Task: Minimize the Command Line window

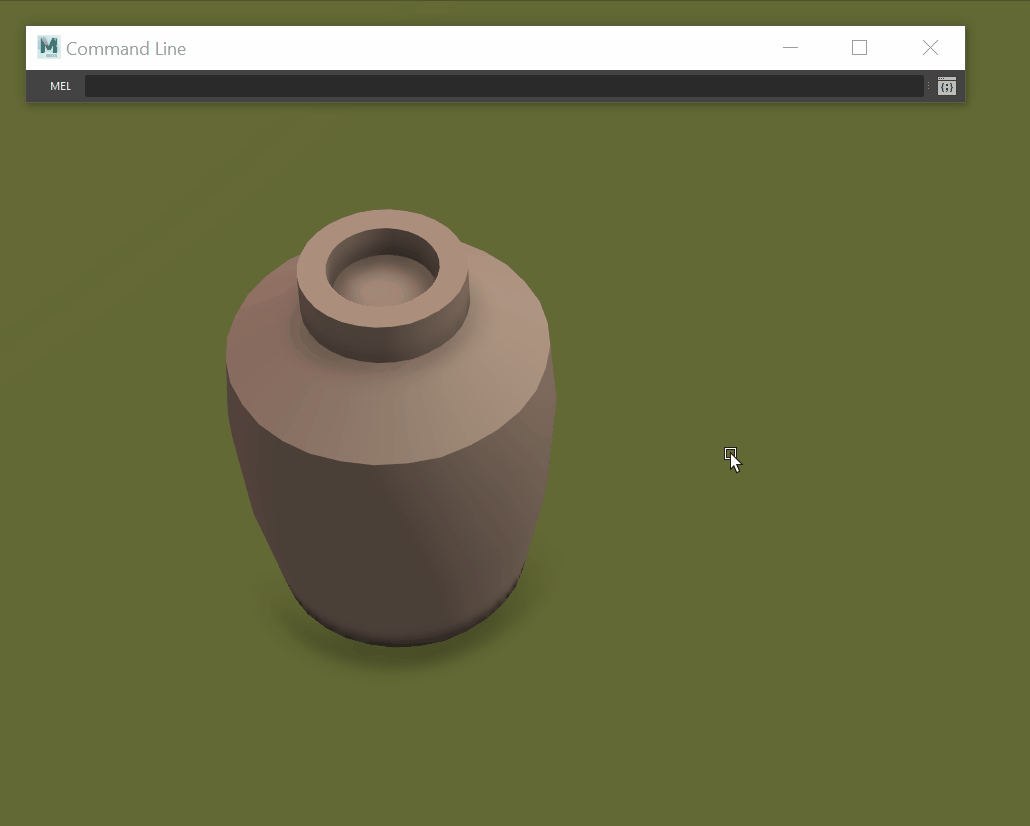Action: [x=790, y=48]
